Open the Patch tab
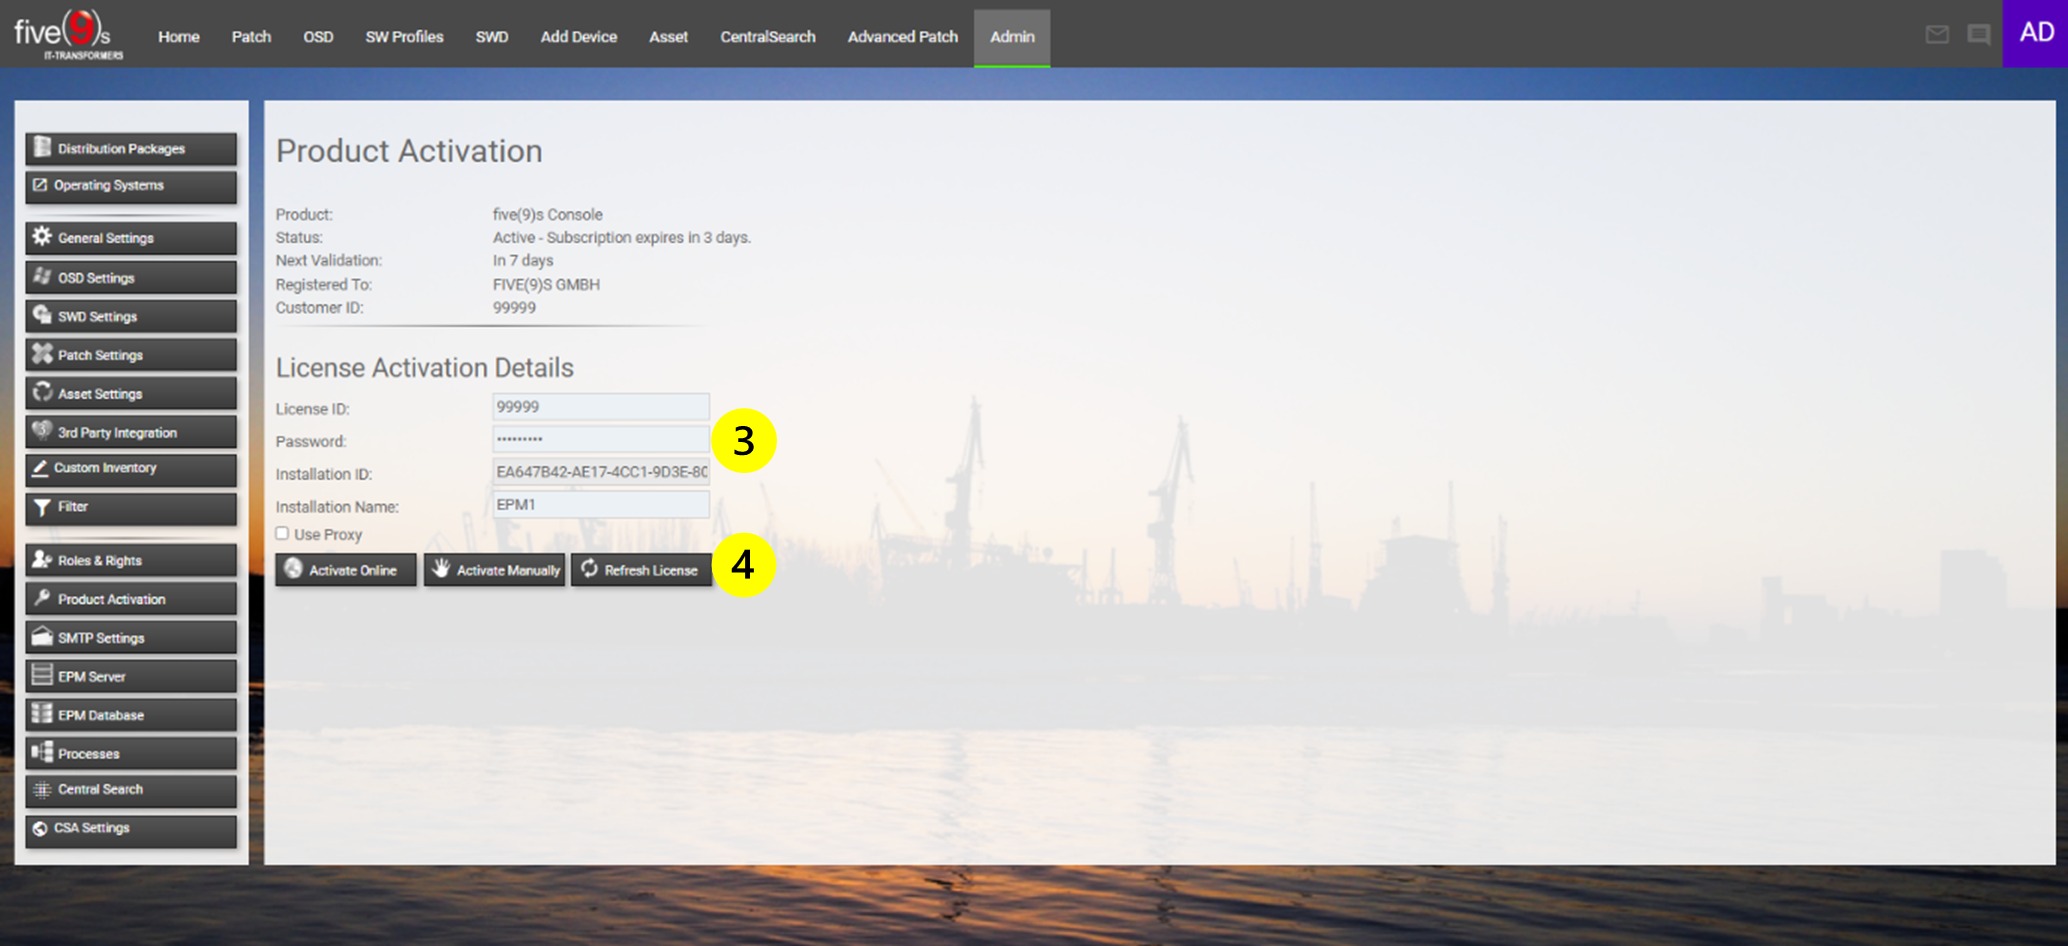Screen dimensions: 2068x946 251,36
